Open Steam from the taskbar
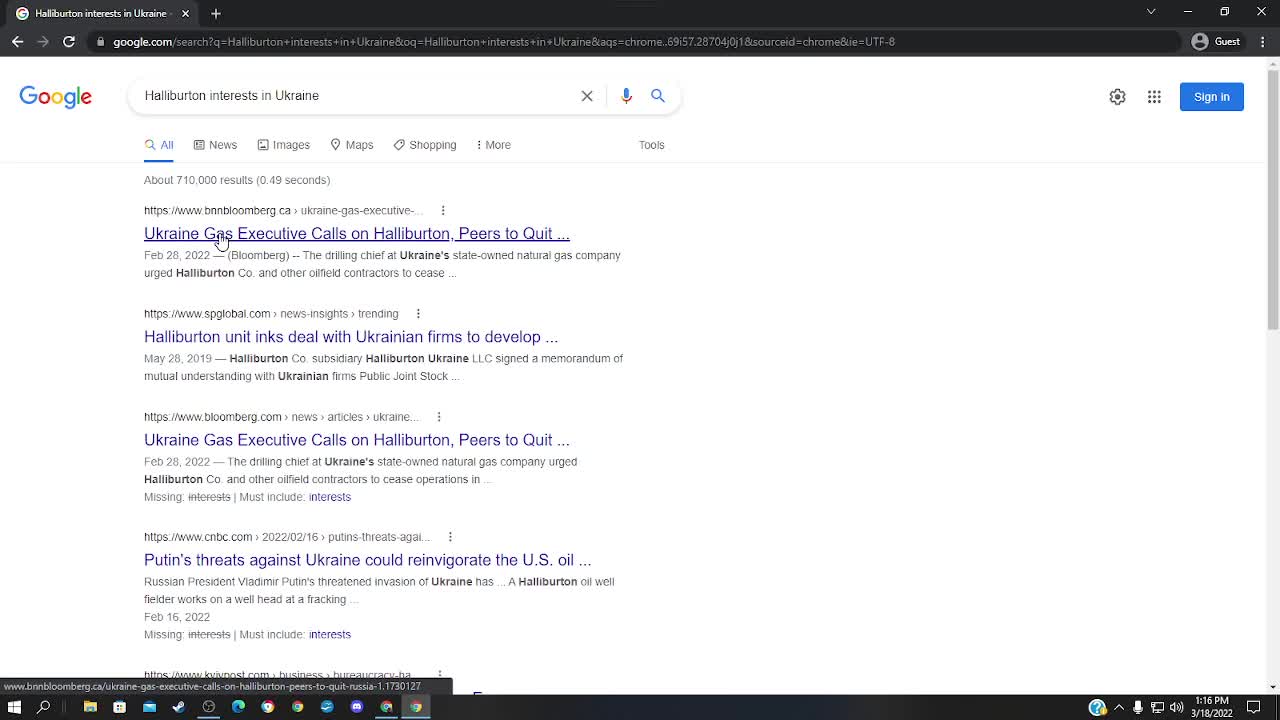Viewport: 1280px width, 720px height. tap(179, 707)
